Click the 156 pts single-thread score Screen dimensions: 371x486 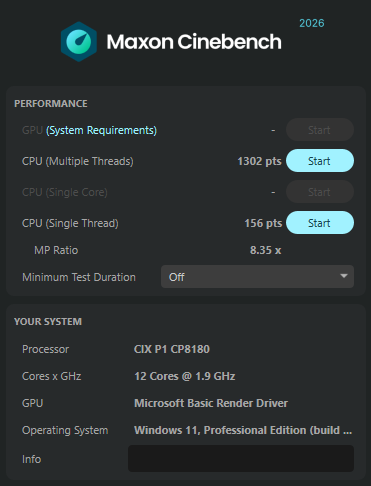[x=263, y=223]
